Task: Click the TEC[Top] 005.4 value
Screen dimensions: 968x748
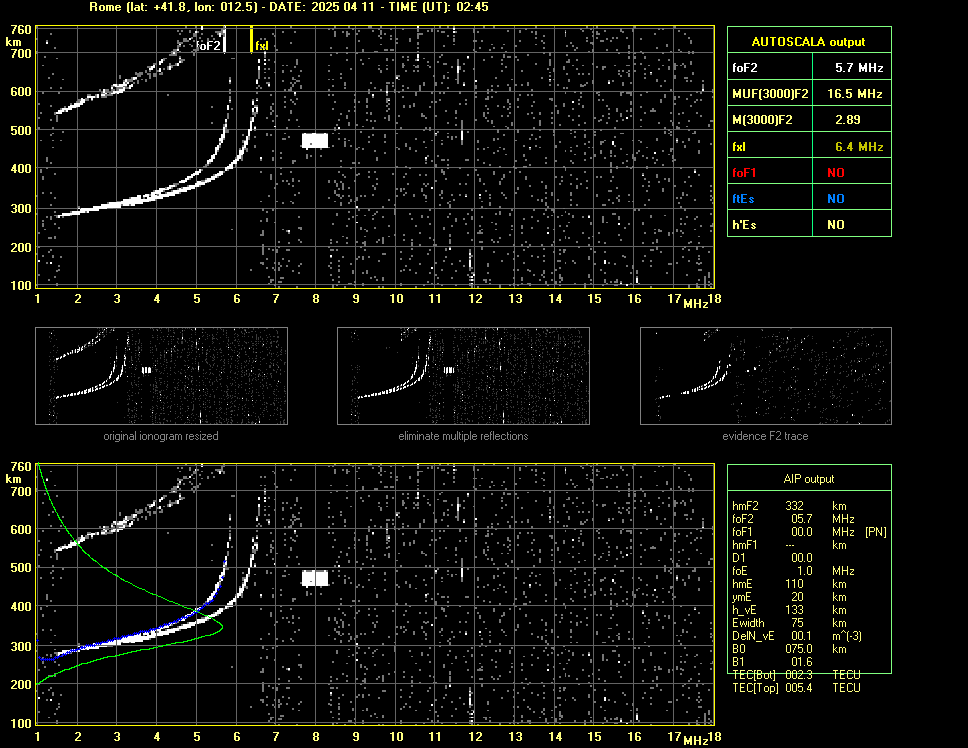Action: coord(799,688)
